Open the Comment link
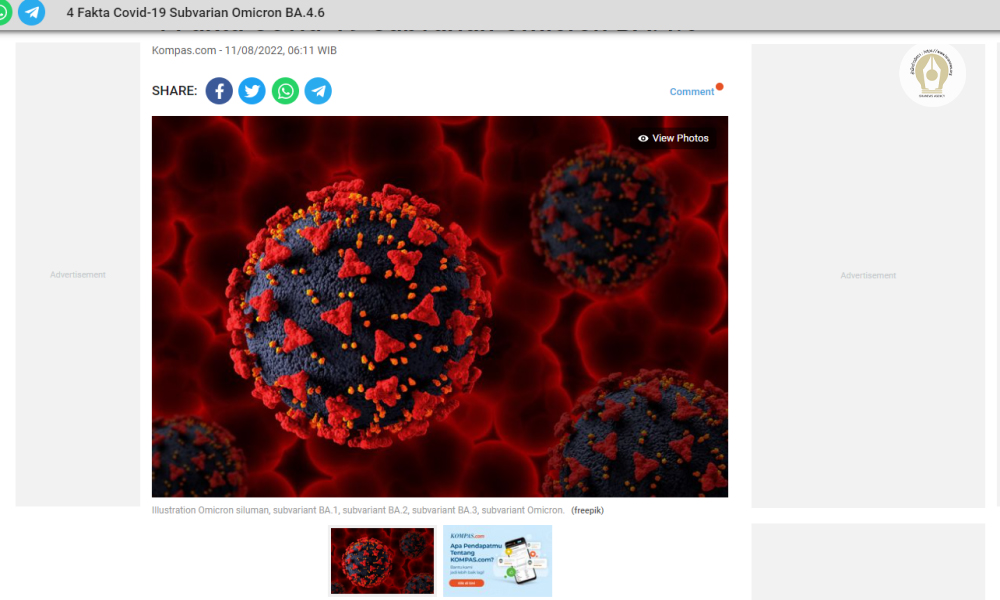This screenshot has width=1000, height=600. click(691, 92)
